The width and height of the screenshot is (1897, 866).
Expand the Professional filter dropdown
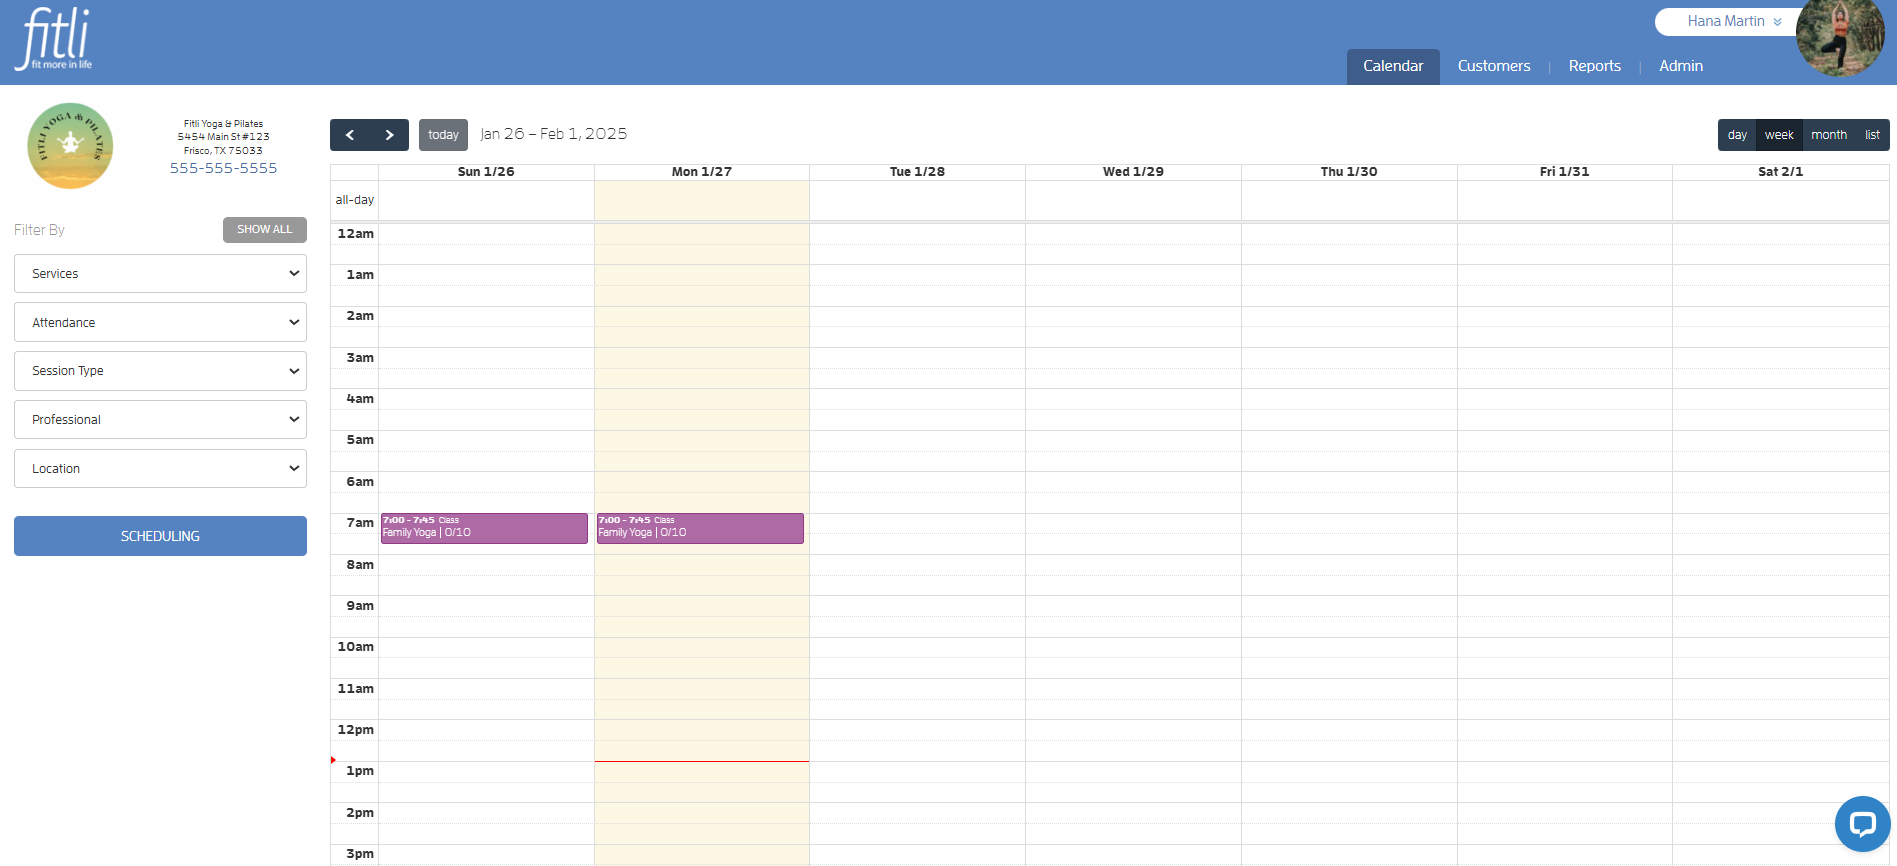[x=160, y=420]
